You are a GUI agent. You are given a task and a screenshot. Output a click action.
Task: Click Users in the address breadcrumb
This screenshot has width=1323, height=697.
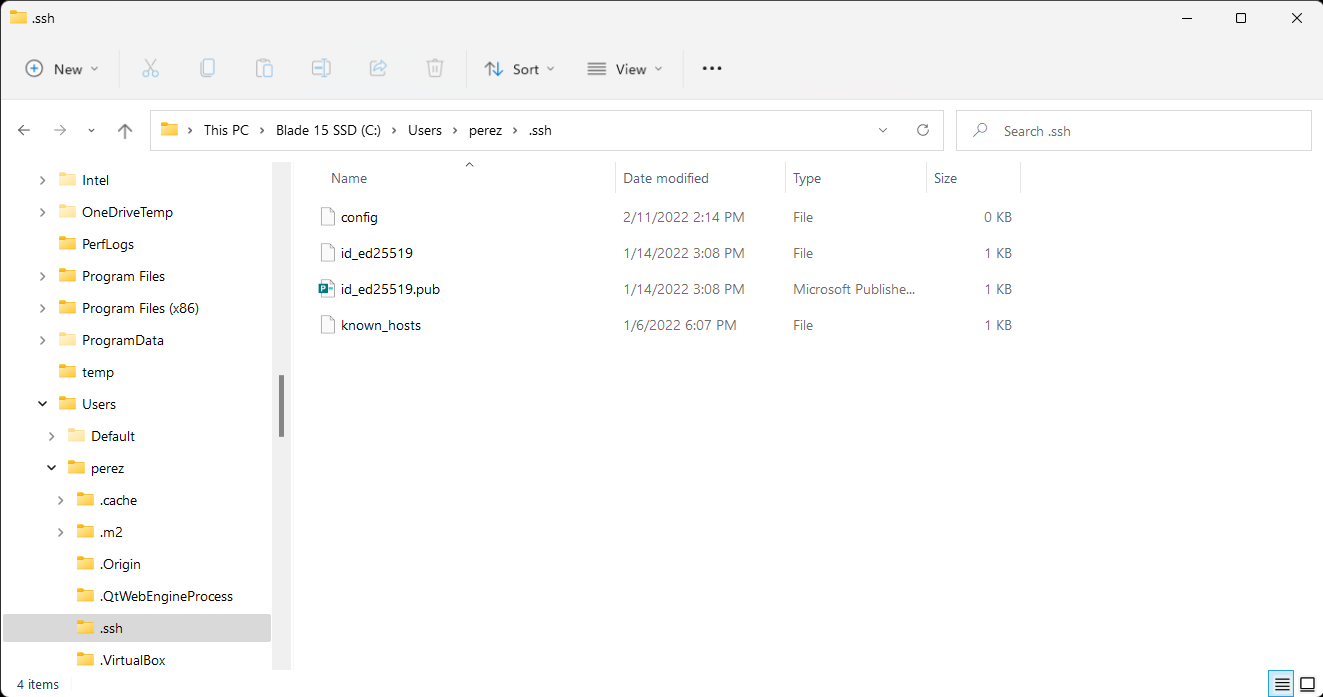[x=424, y=130]
